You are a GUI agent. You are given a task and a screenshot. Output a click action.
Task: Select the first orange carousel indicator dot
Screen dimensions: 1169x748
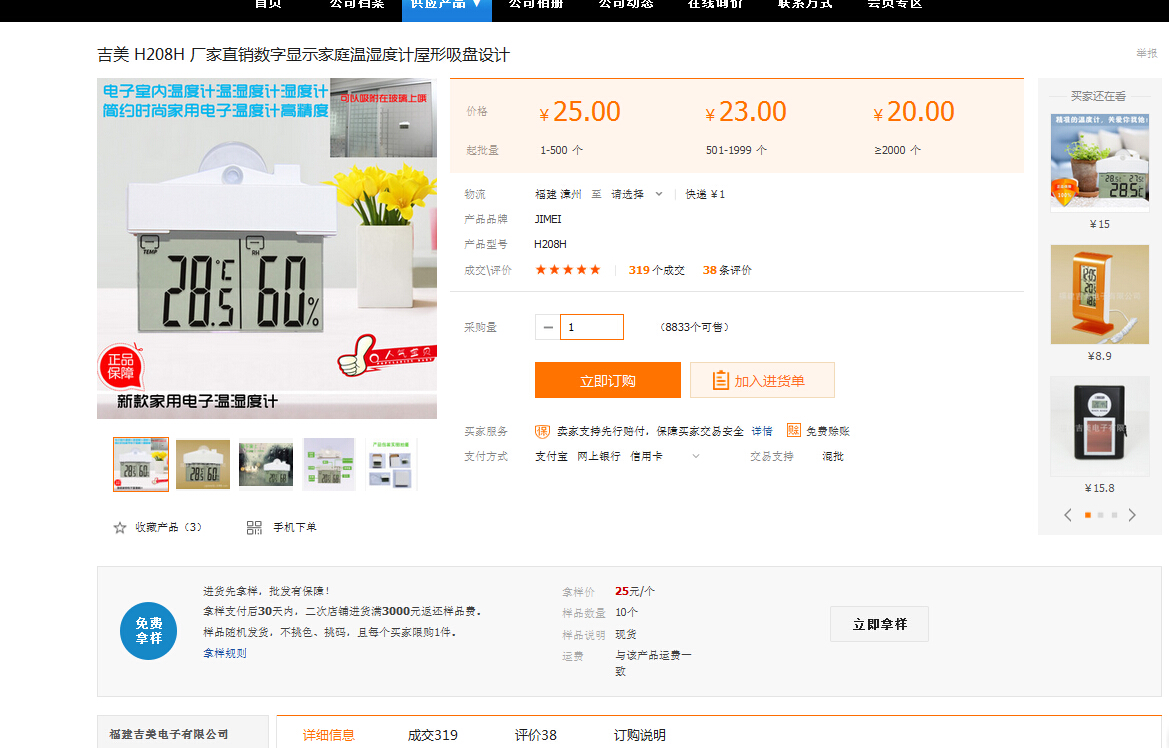[x=1087, y=515]
